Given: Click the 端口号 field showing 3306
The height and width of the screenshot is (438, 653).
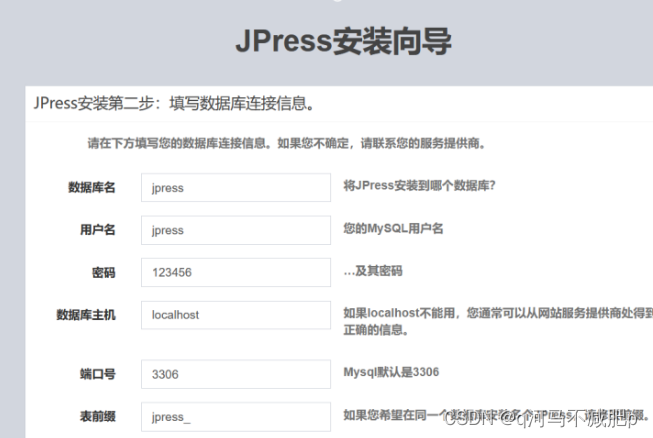Looking at the screenshot, I should [236, 374].
